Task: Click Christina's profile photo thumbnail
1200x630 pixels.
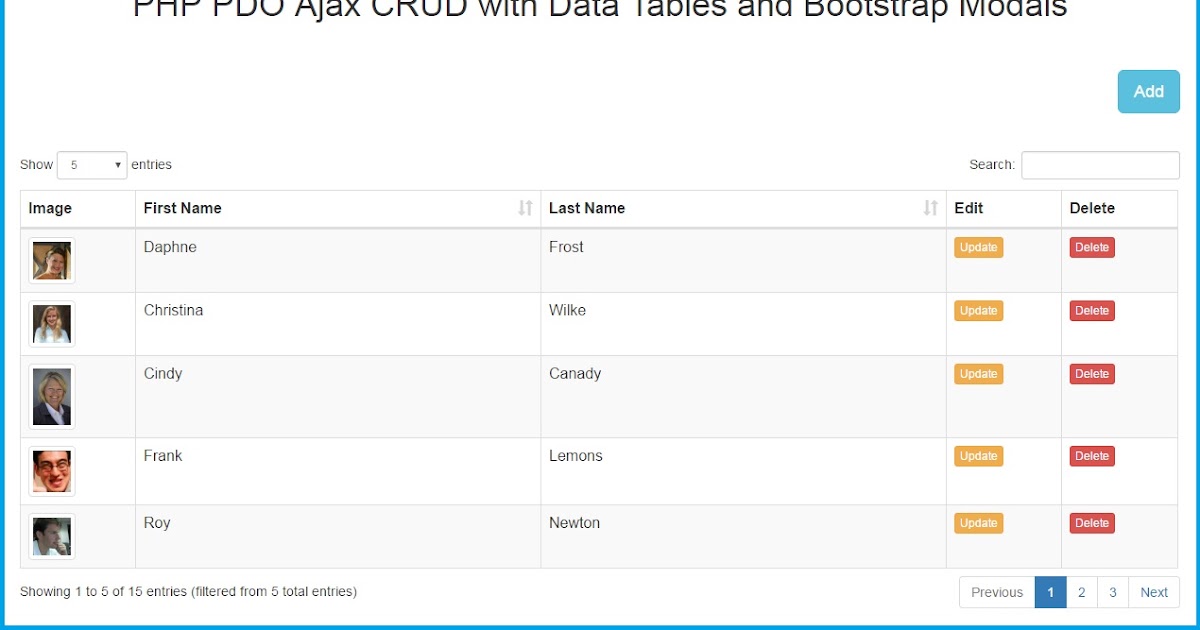Action: tap(52, 324)
